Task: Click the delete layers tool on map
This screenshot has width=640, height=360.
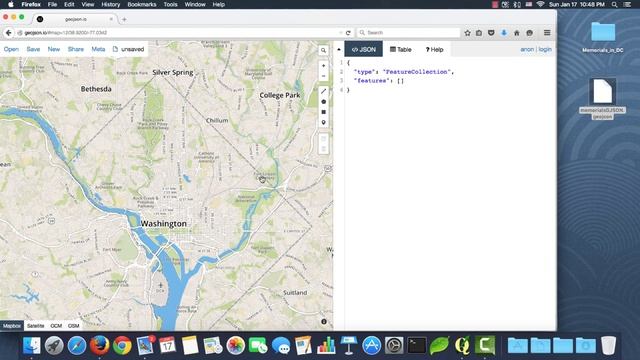Action: tap(323, 149)
